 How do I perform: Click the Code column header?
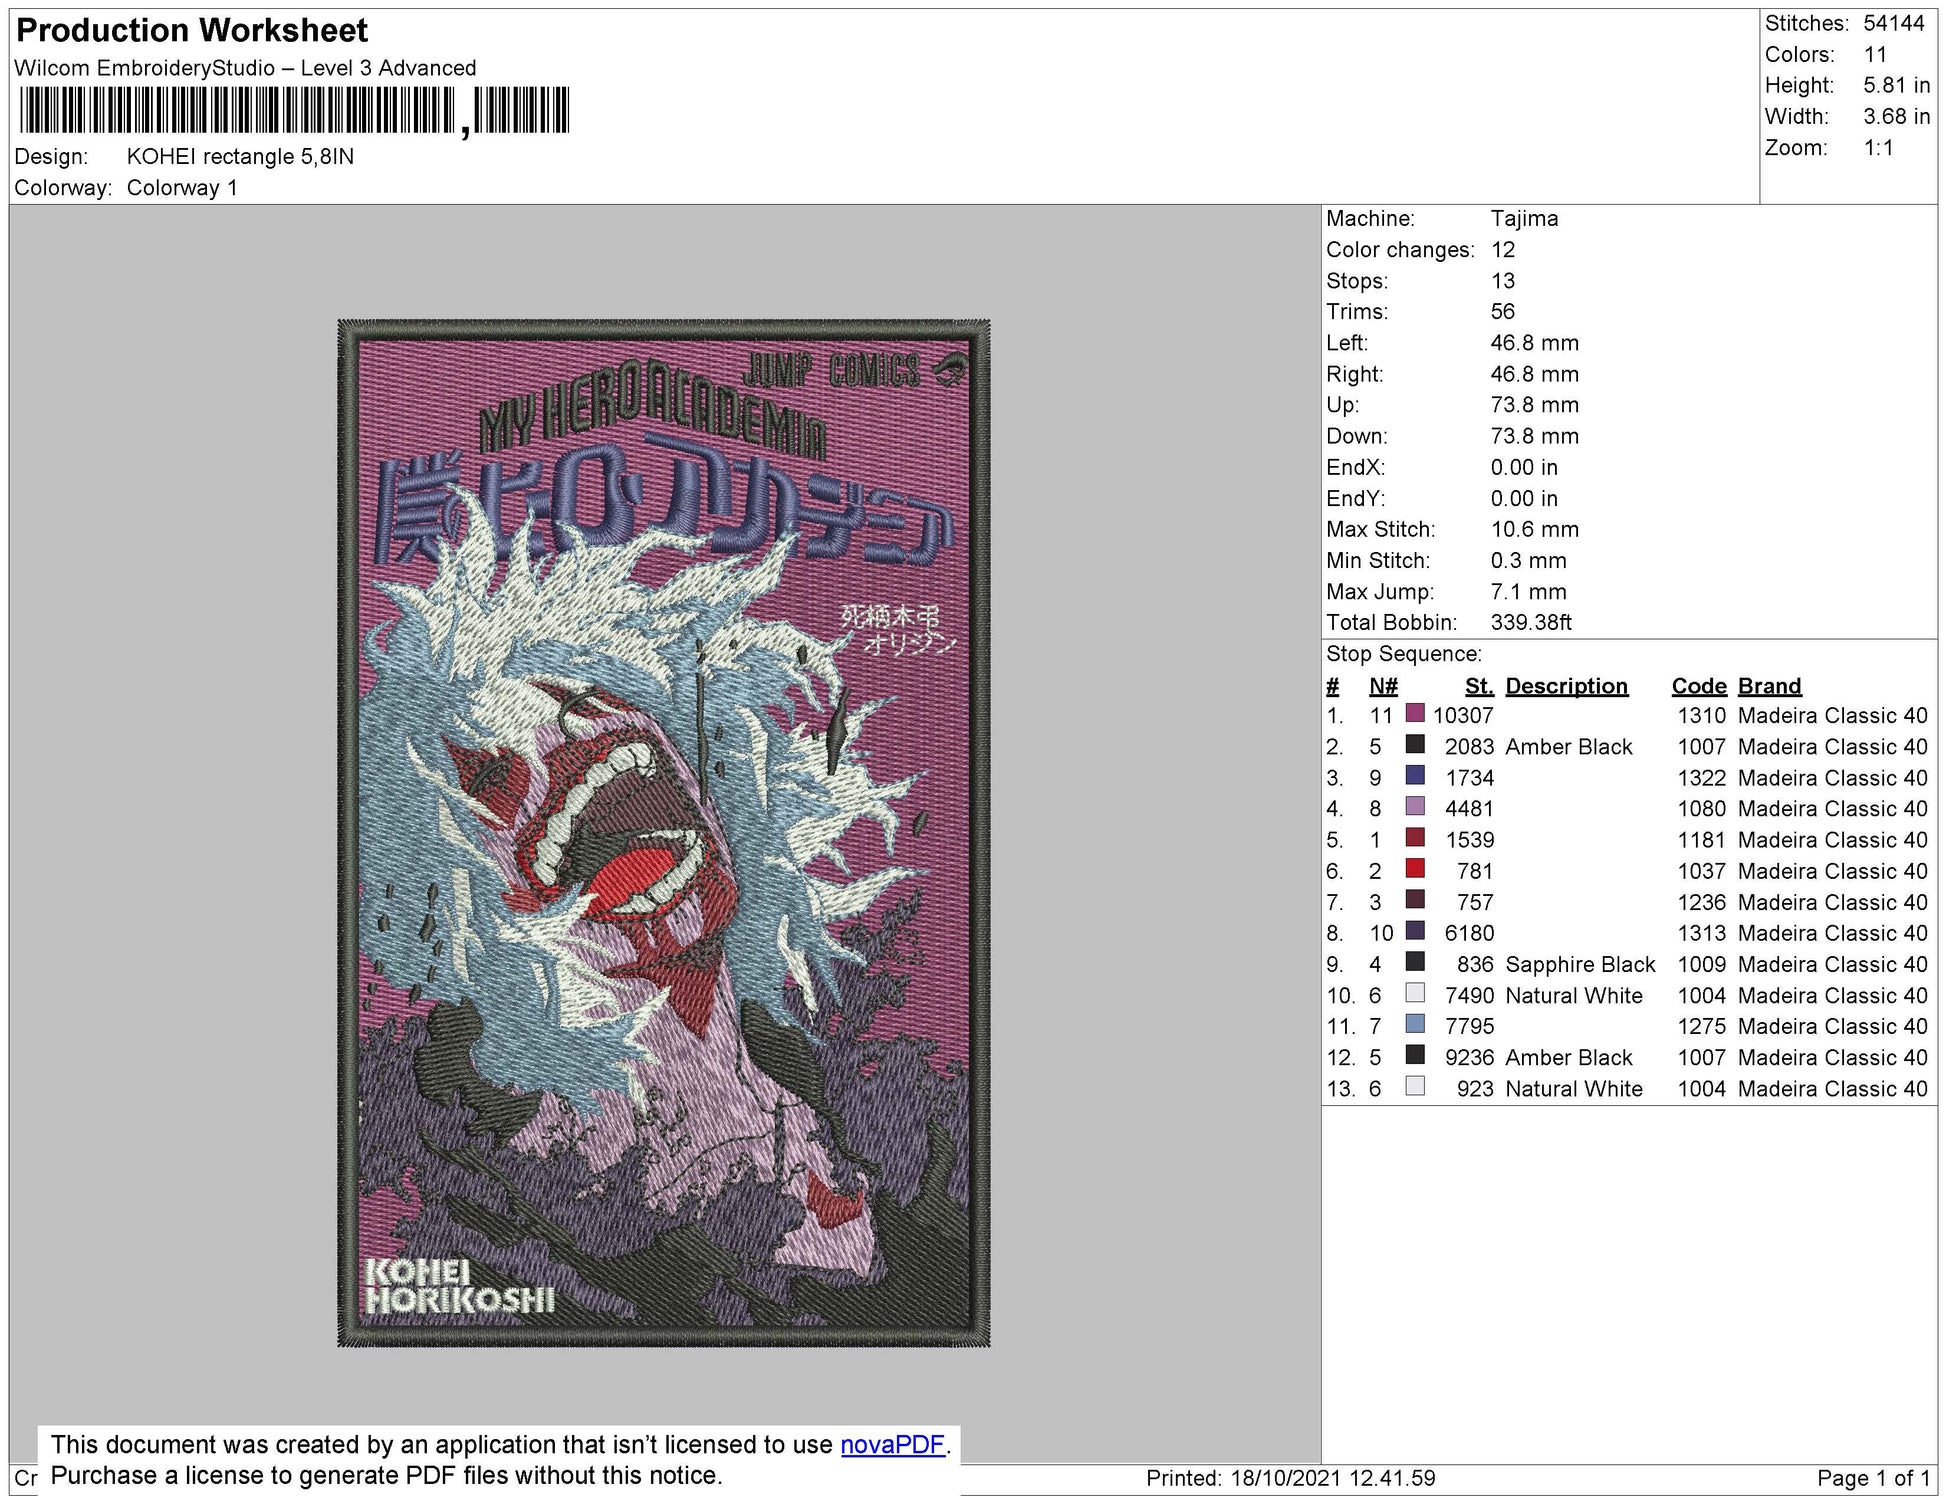click(x=1698, y=686)
